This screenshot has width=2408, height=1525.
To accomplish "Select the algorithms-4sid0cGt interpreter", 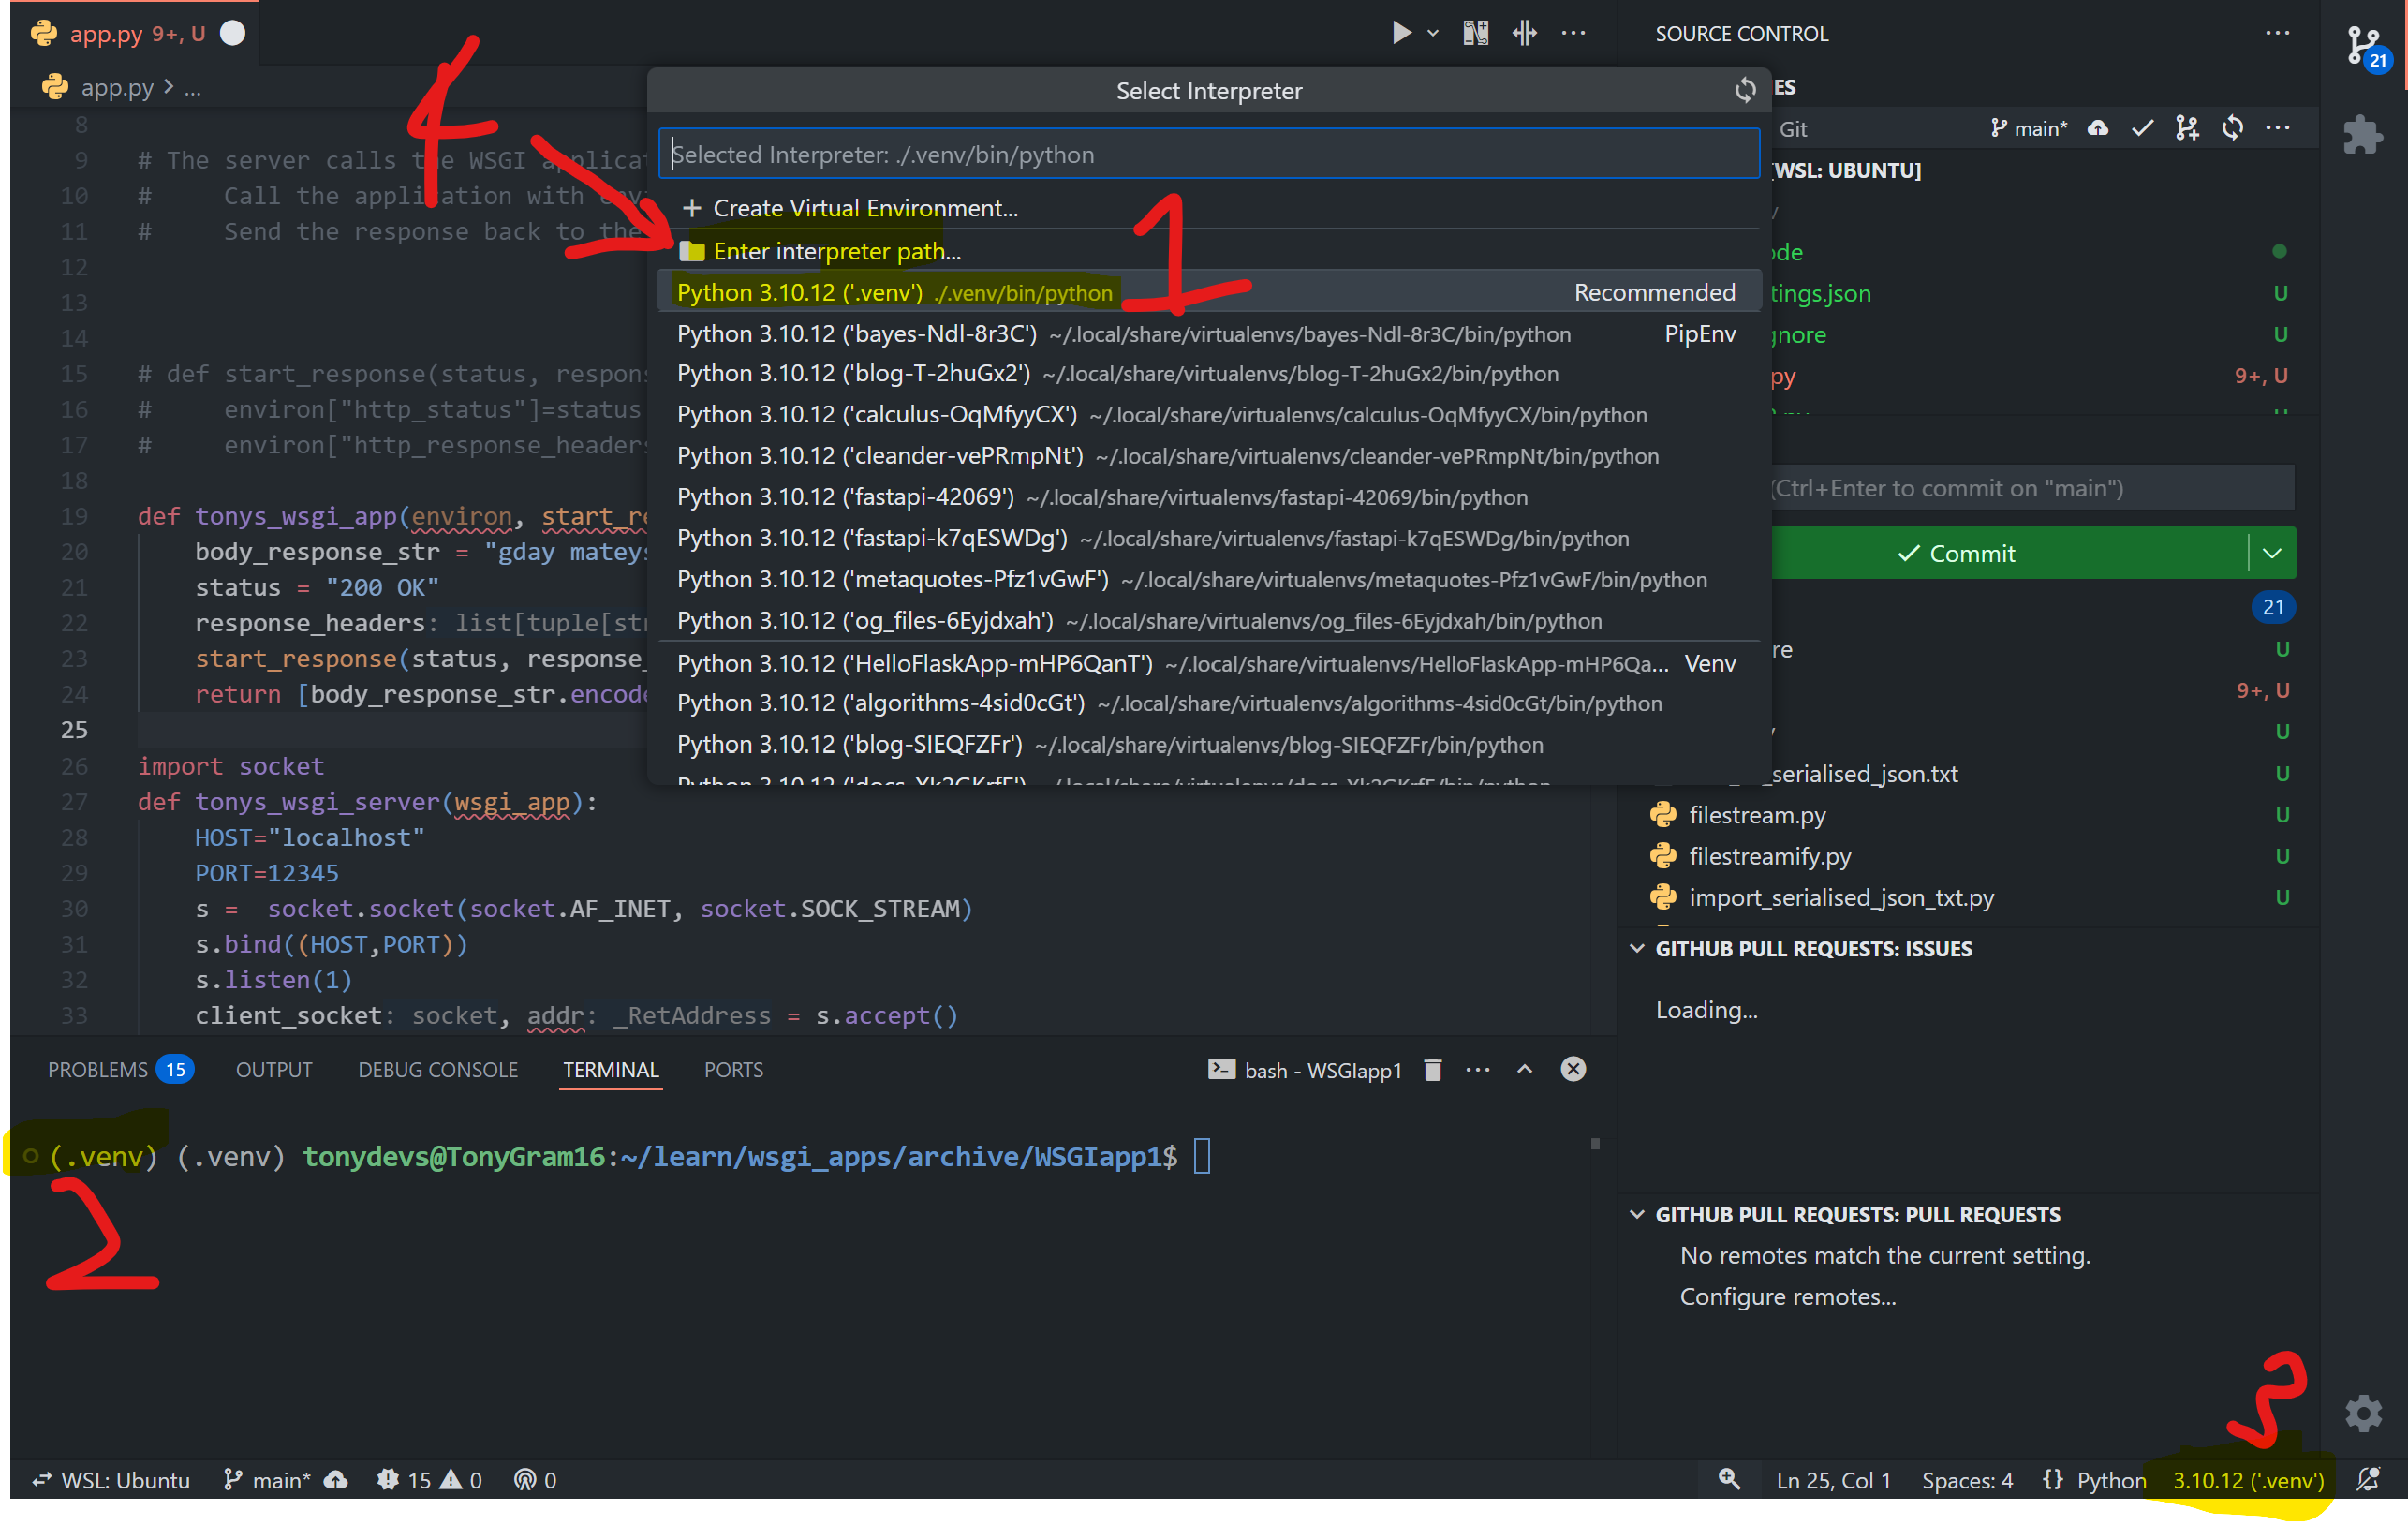I will click(1208, 704).
